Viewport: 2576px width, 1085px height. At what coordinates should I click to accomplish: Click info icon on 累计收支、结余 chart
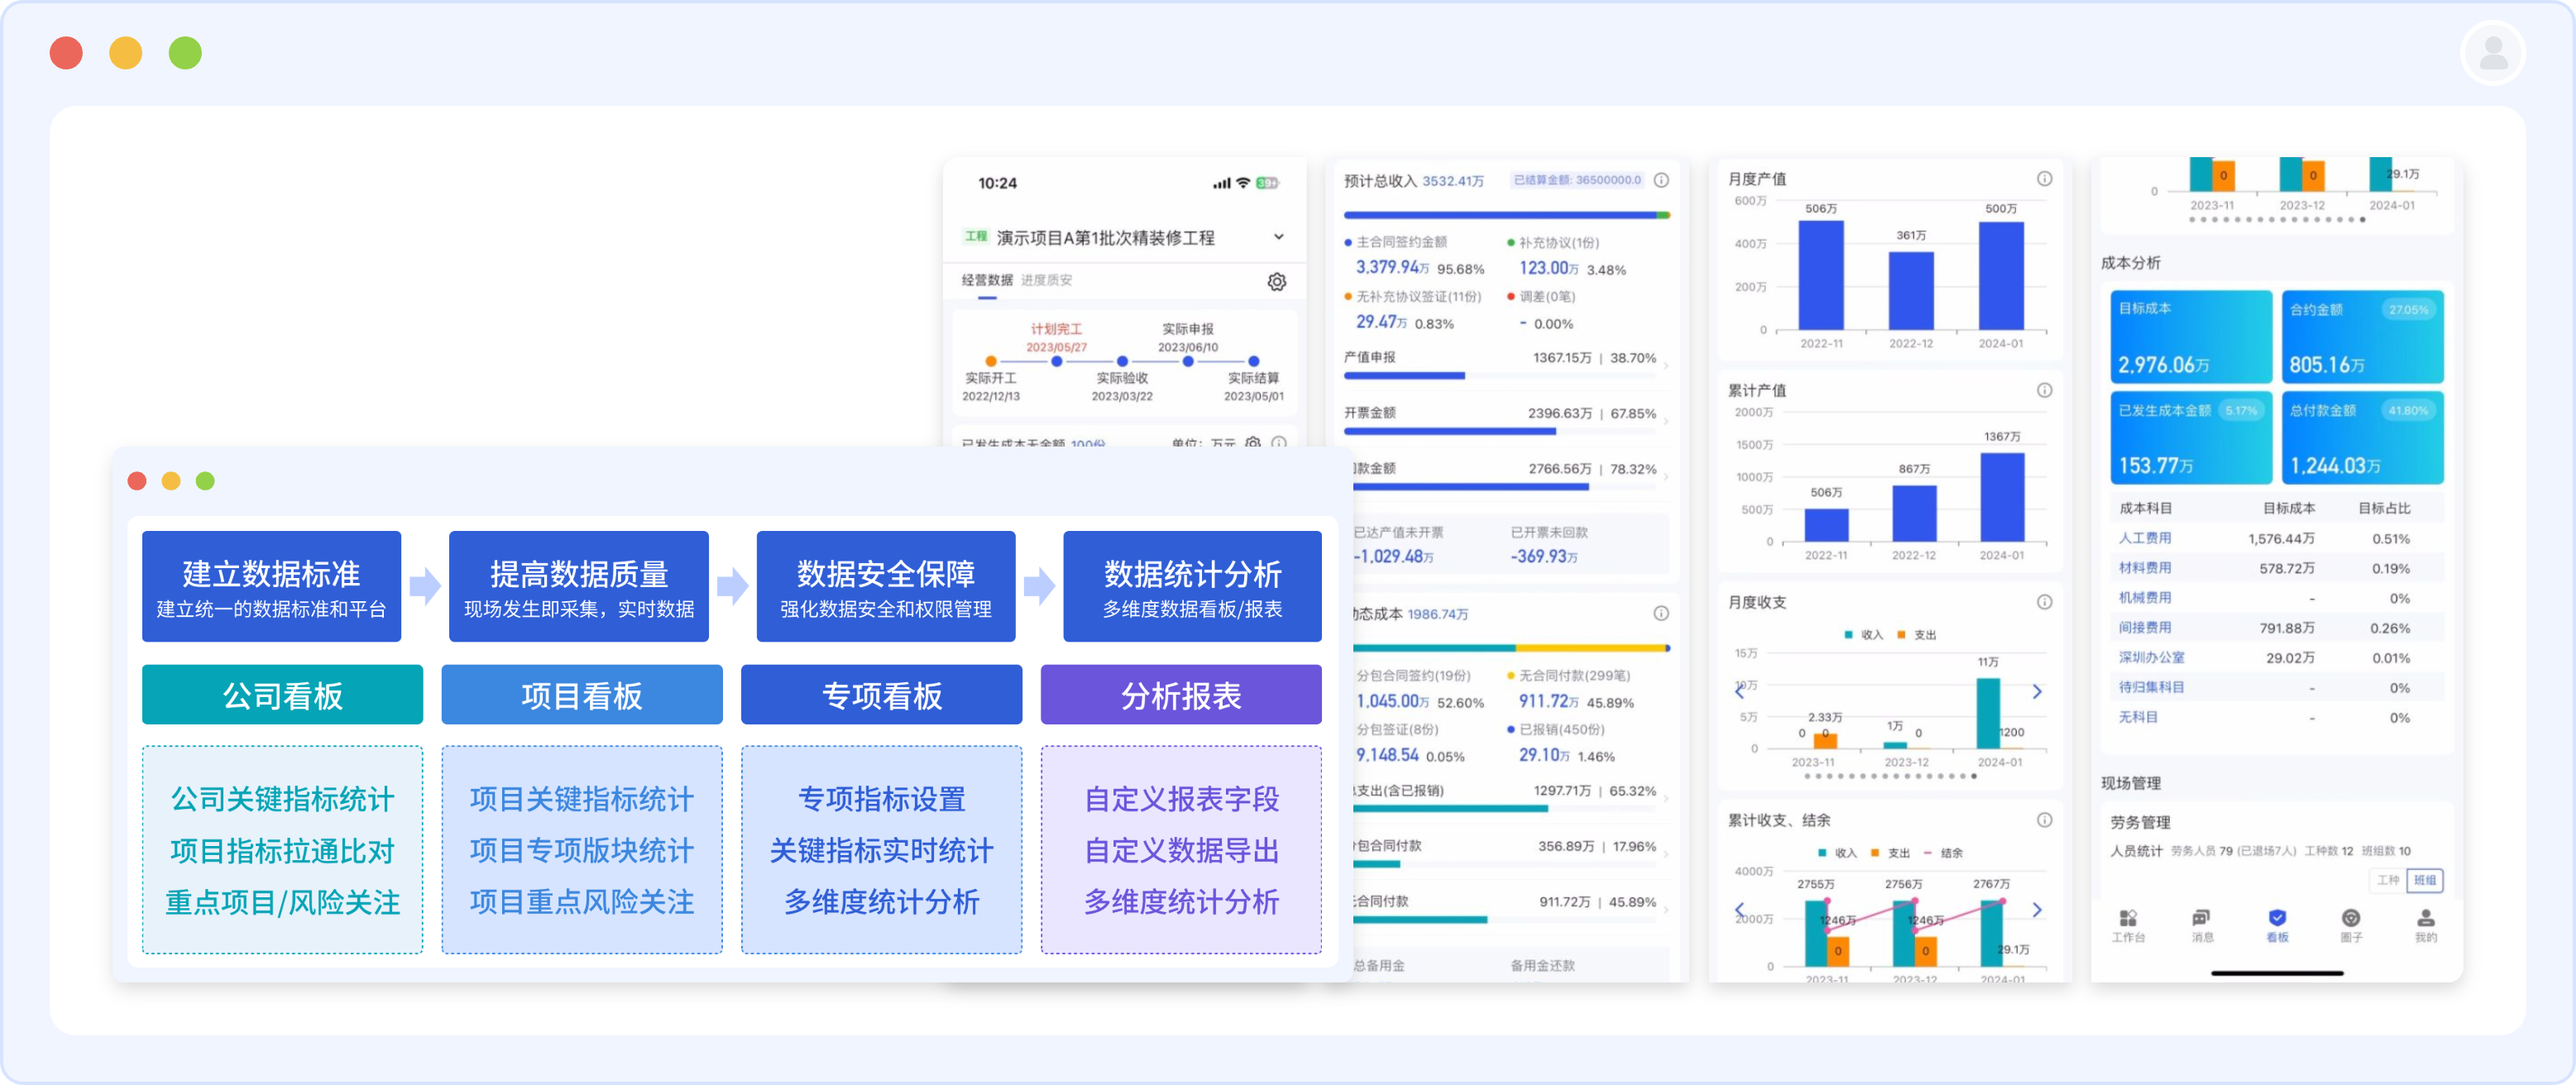pyautogui.click(x=2044, y=820)
